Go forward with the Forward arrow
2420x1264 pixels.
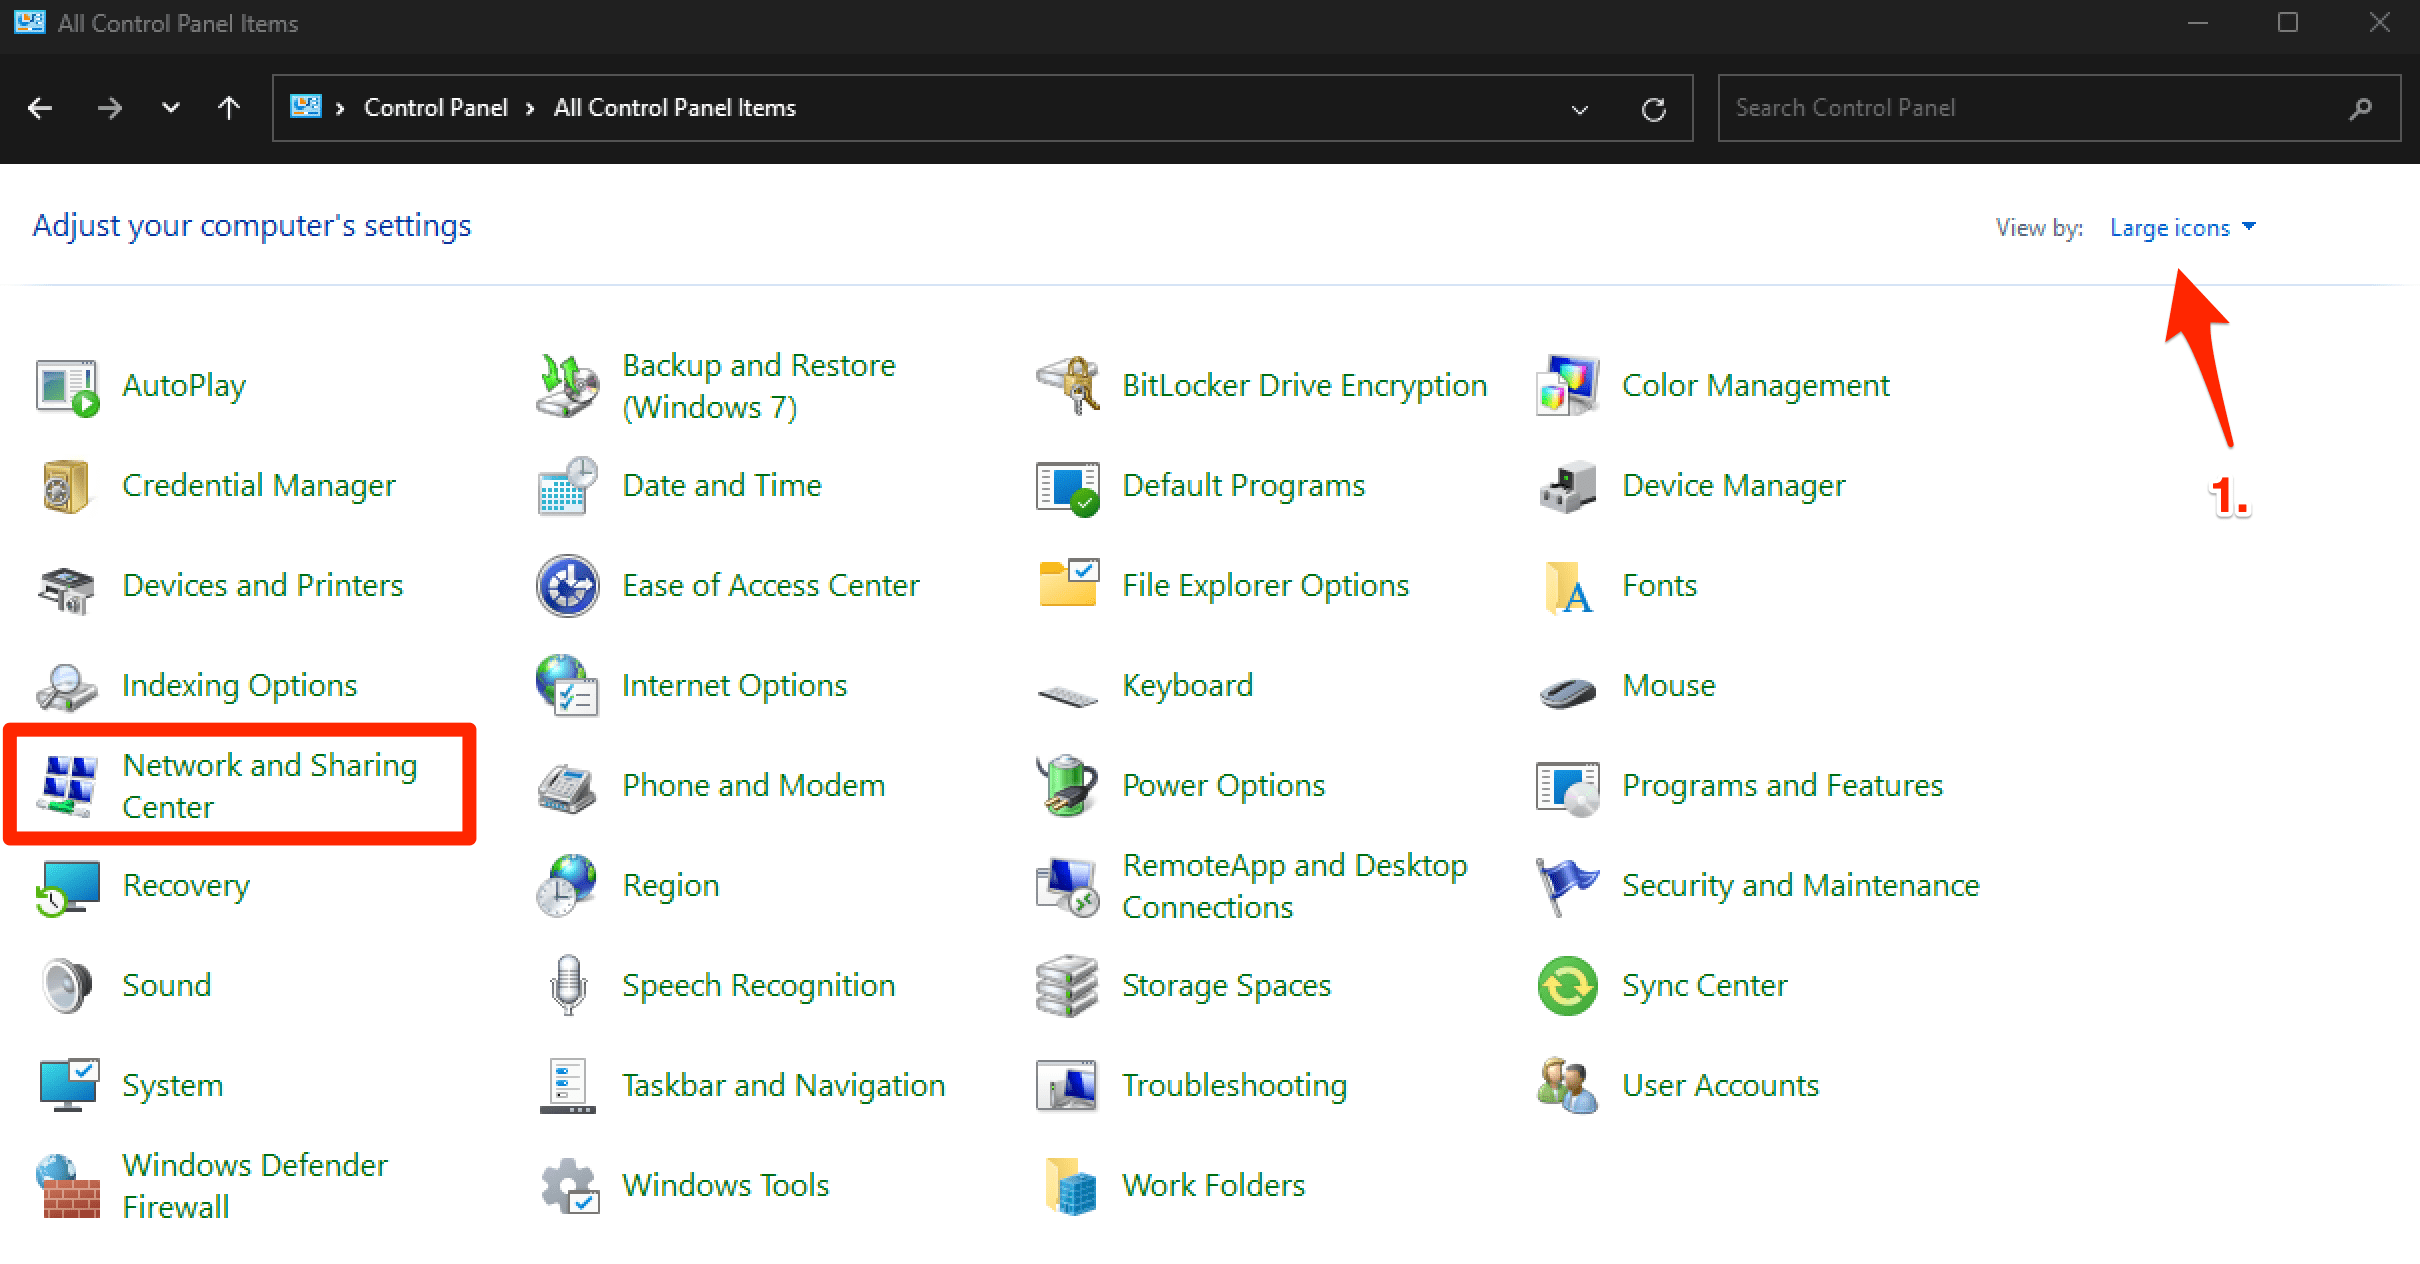(110, 108)
